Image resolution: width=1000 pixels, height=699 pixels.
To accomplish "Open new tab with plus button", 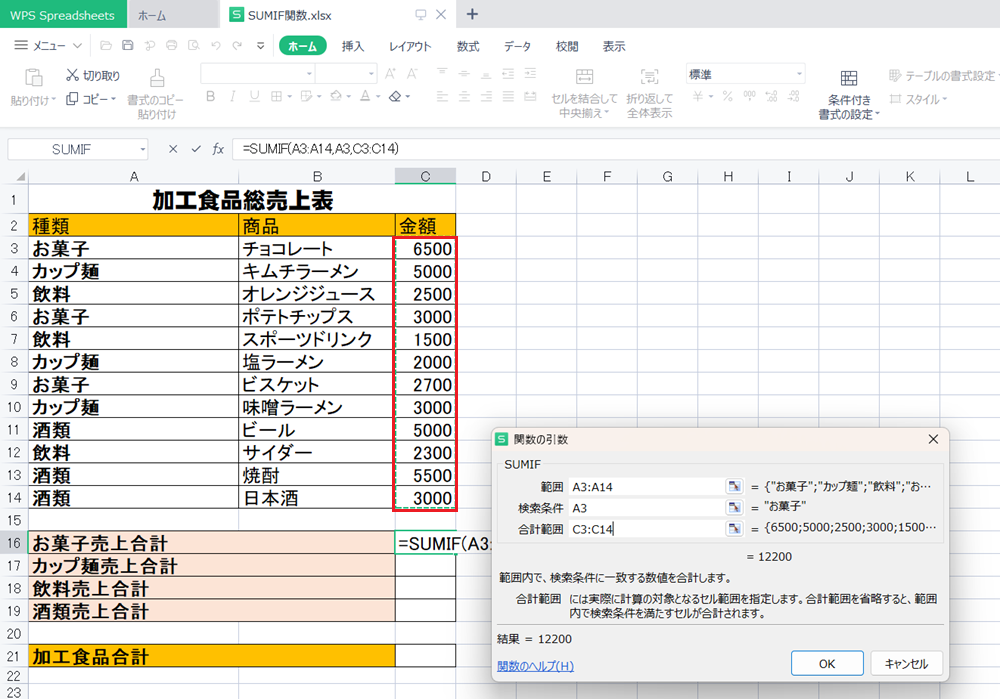I will pos(473,14).
